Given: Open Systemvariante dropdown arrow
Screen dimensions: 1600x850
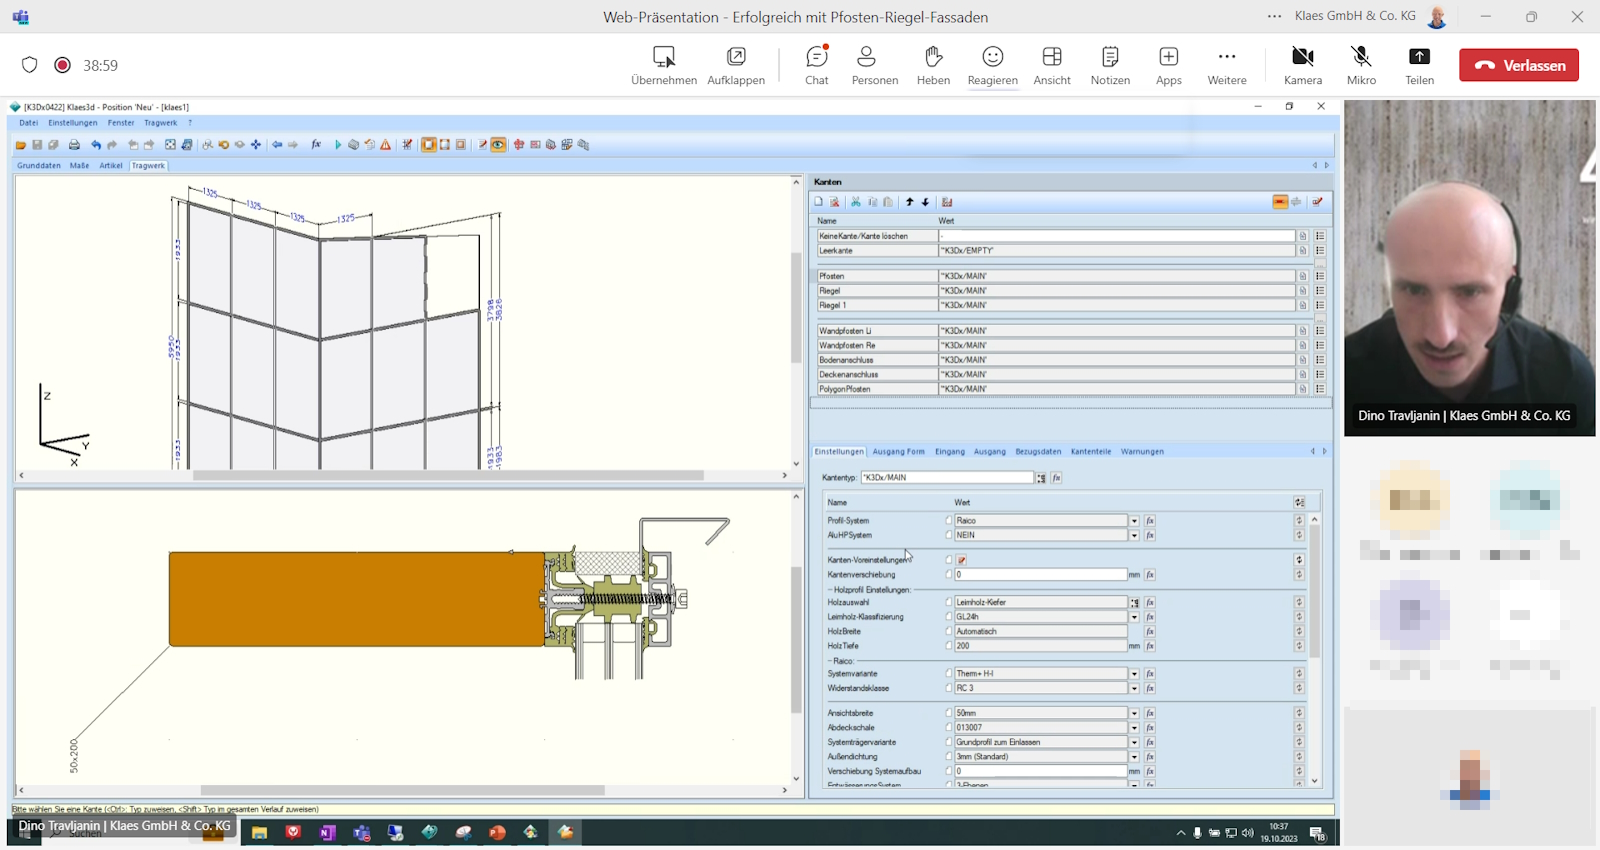Looking at the screenshot, I should [1134, 674].
